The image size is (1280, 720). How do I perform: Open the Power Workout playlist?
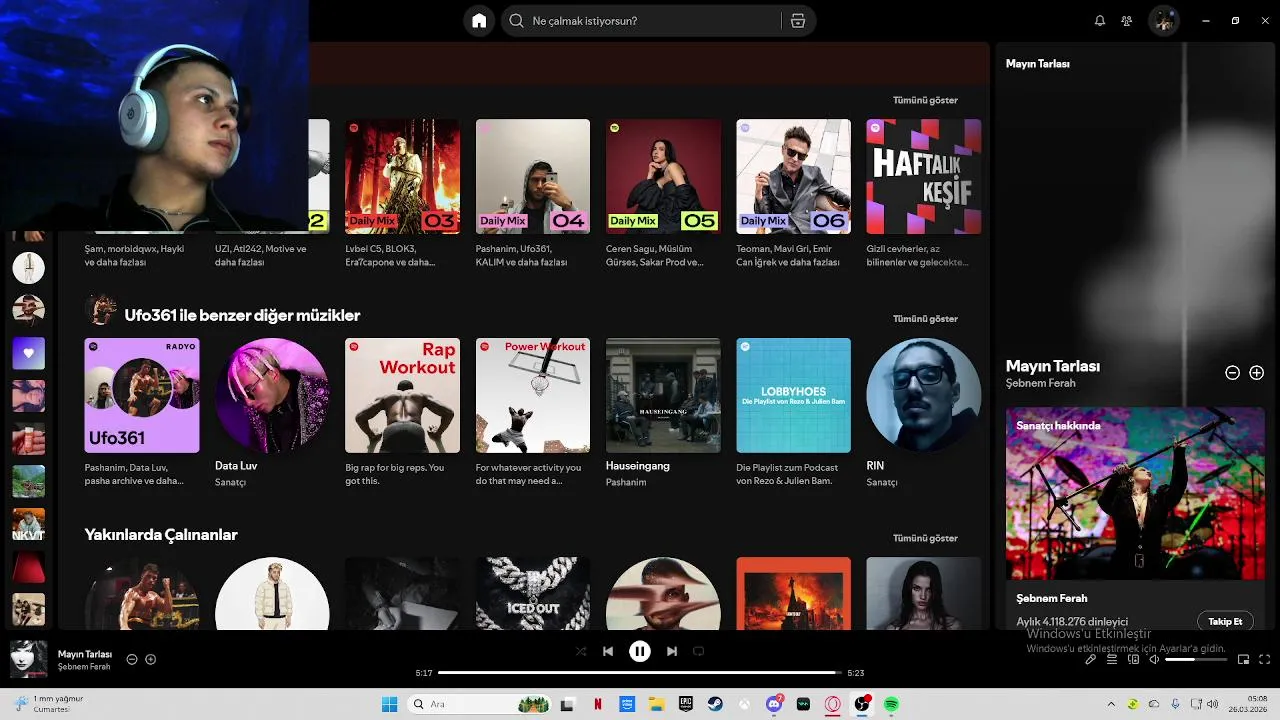pos(533,395)
